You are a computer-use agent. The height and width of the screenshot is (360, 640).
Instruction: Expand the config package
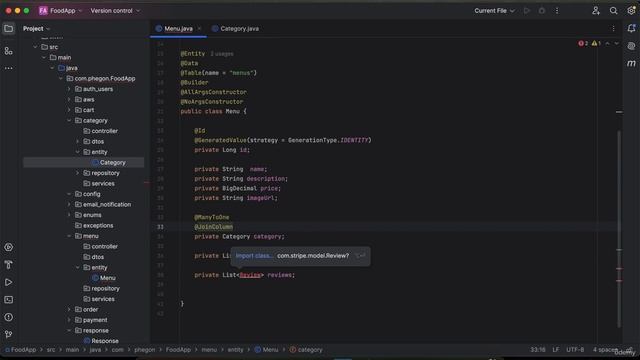69,194
